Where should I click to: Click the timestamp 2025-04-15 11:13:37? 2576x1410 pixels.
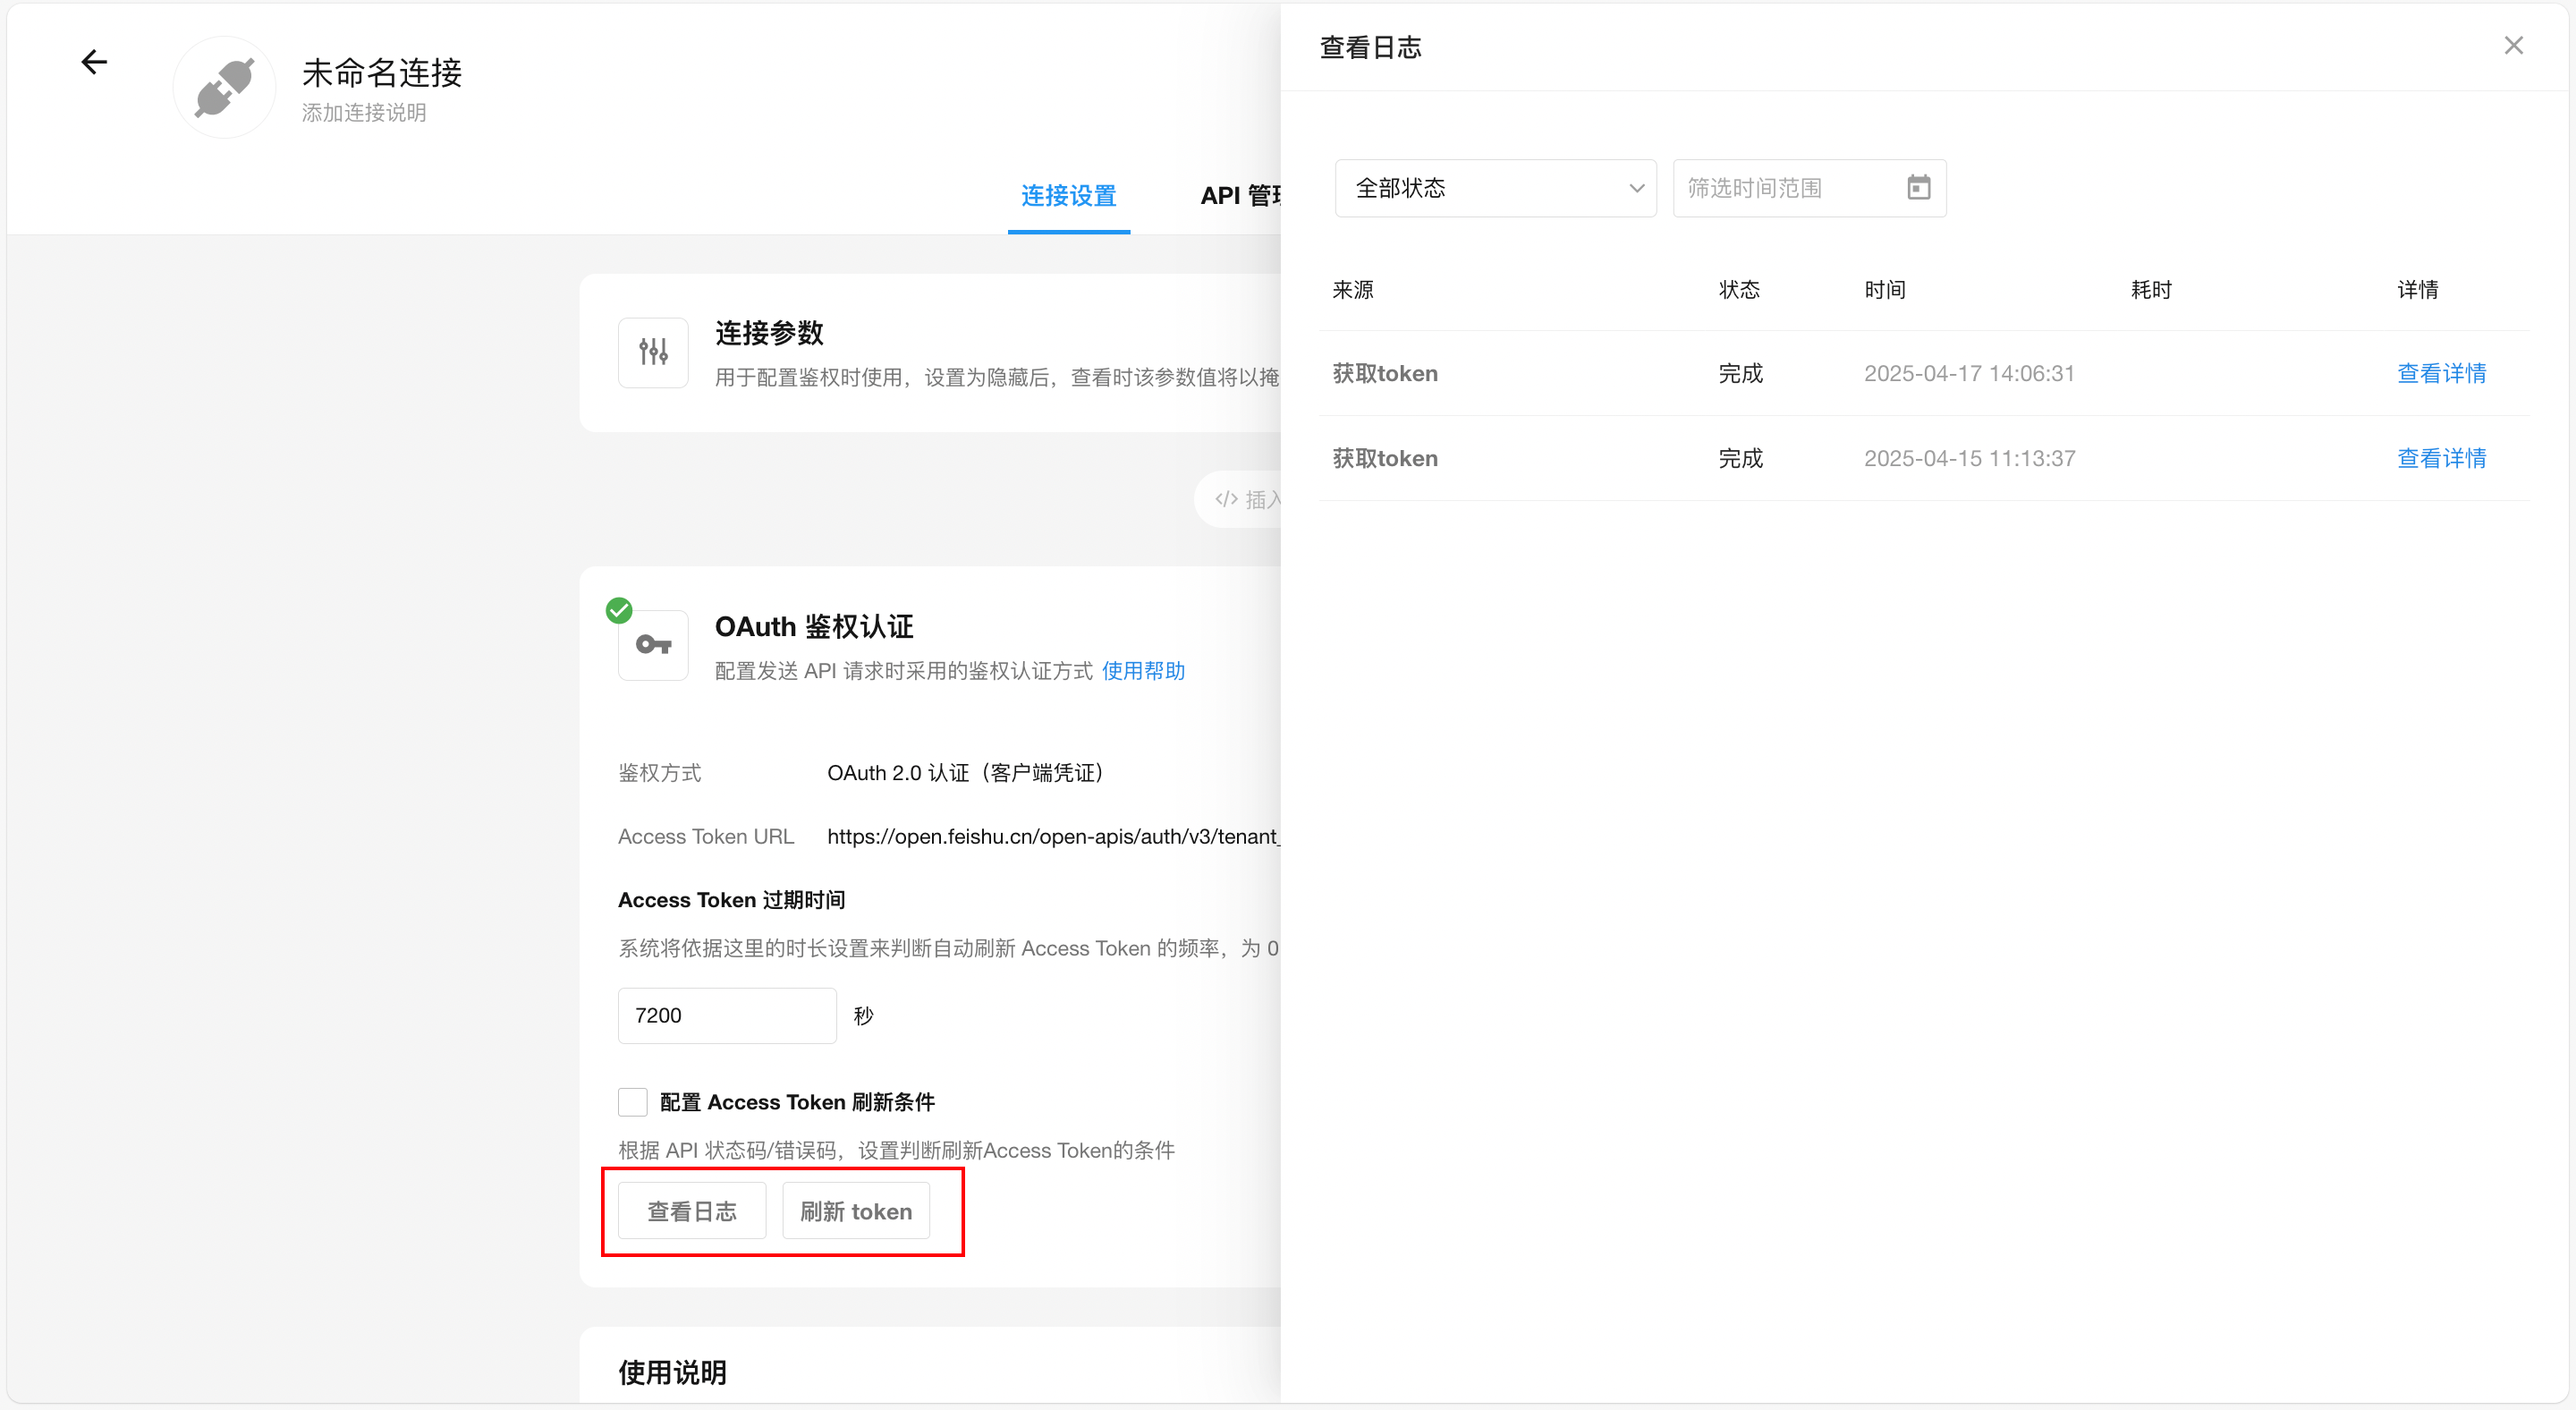1969,459
